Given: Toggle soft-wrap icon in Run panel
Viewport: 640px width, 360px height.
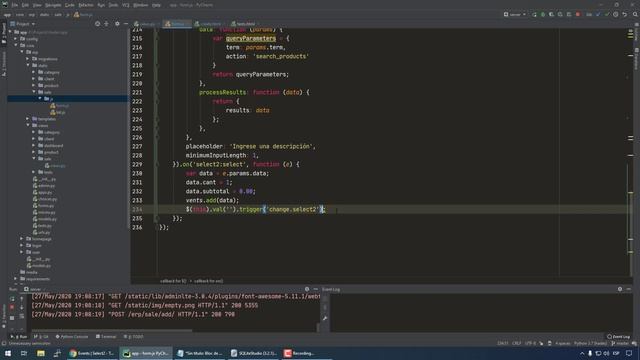Looking at the screenshot, I should [x=22, y=316].
